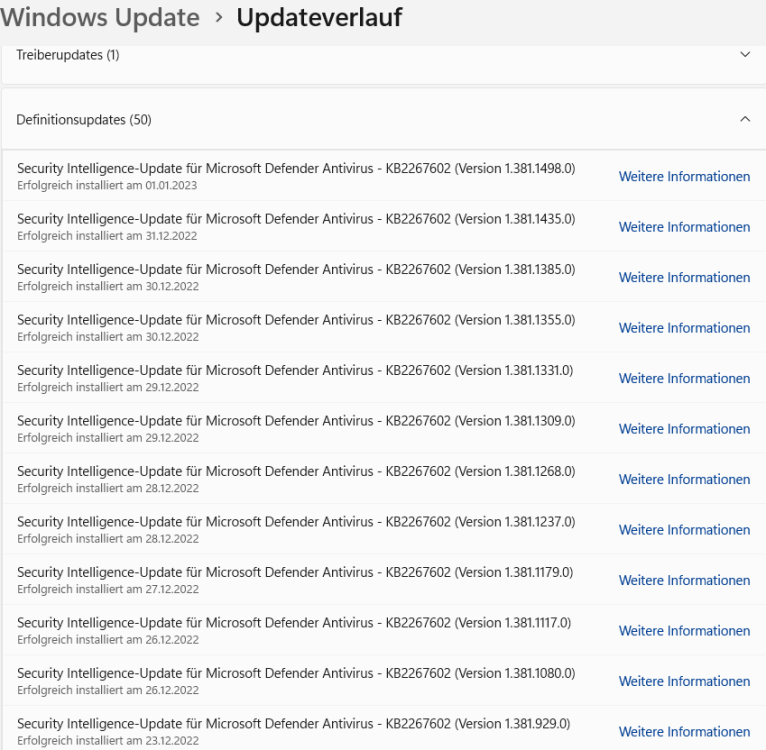Open Weitere Informationen for Version 1.381.1498.0
This screenshot has width=766, height=750.
click(684, 176)
